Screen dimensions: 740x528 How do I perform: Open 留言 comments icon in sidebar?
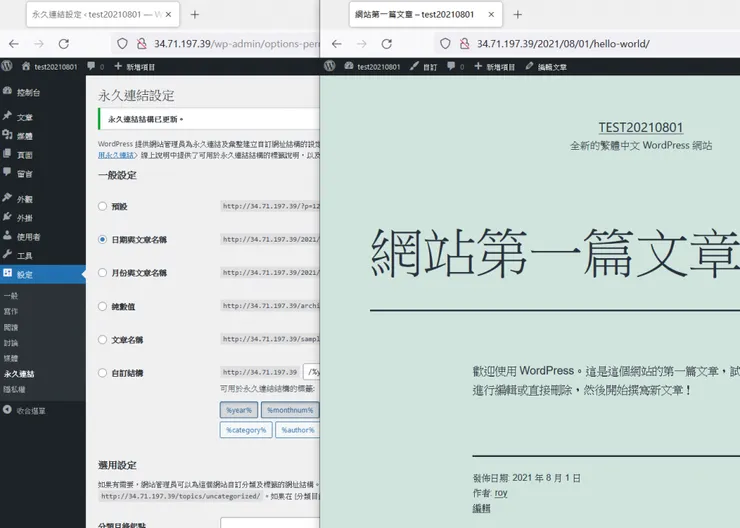7,172
